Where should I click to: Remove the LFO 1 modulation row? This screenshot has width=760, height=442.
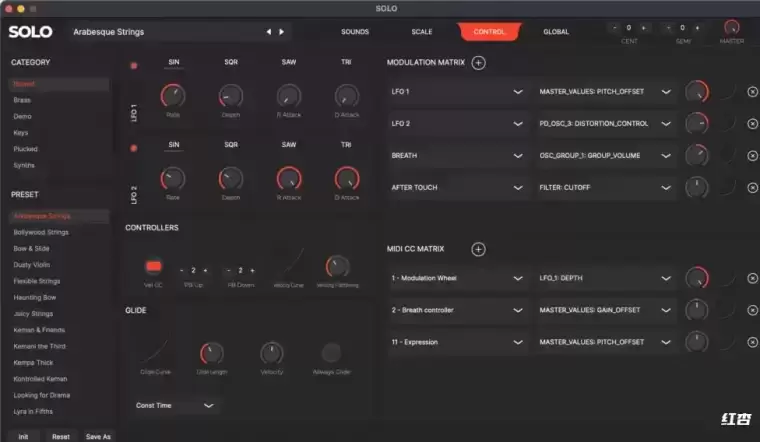(752, 92)
